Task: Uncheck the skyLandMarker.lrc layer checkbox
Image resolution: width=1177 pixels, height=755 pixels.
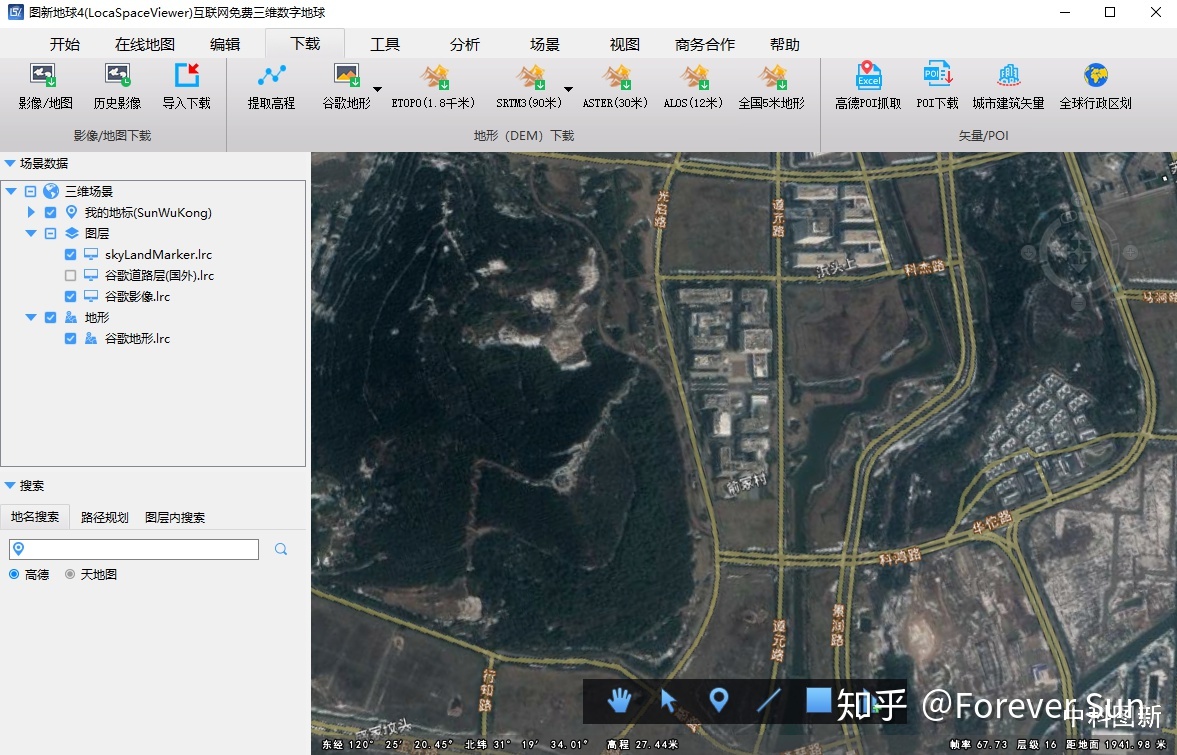Action: [x=71, y=254]
